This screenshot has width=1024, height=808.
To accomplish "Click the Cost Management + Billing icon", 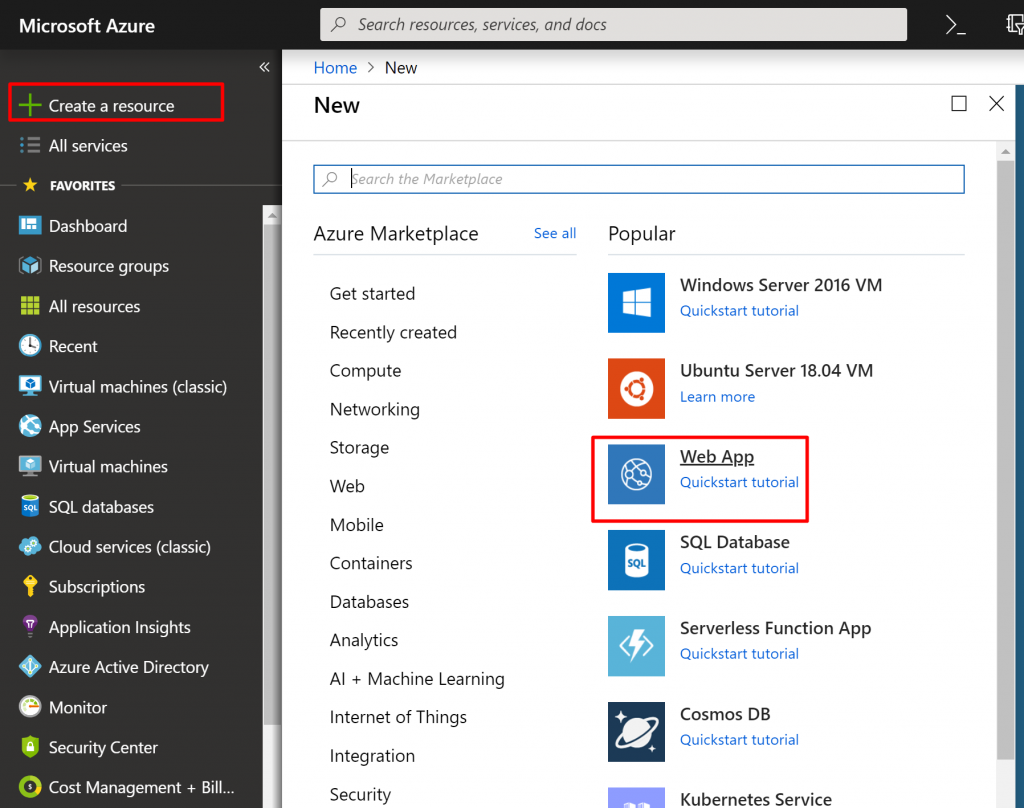I will click(x=30, y=786).
